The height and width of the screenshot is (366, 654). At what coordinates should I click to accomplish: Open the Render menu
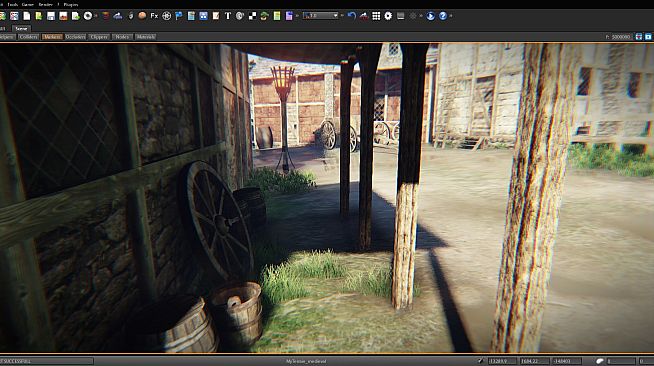(x=45, y=5)
